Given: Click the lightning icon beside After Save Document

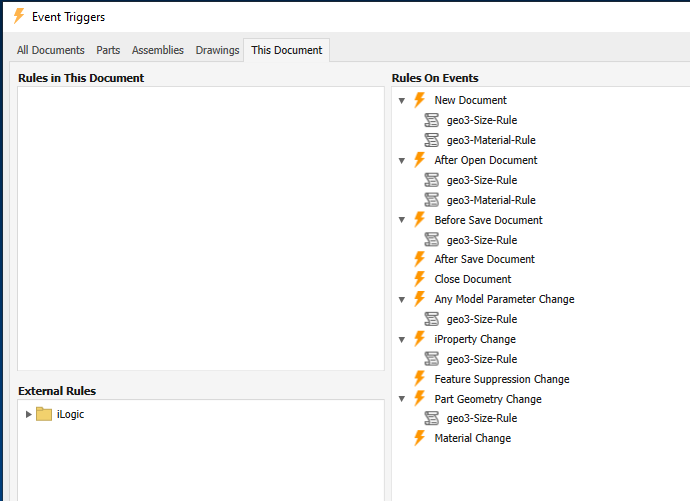Looking at the screenshot, I should point(420,259).
